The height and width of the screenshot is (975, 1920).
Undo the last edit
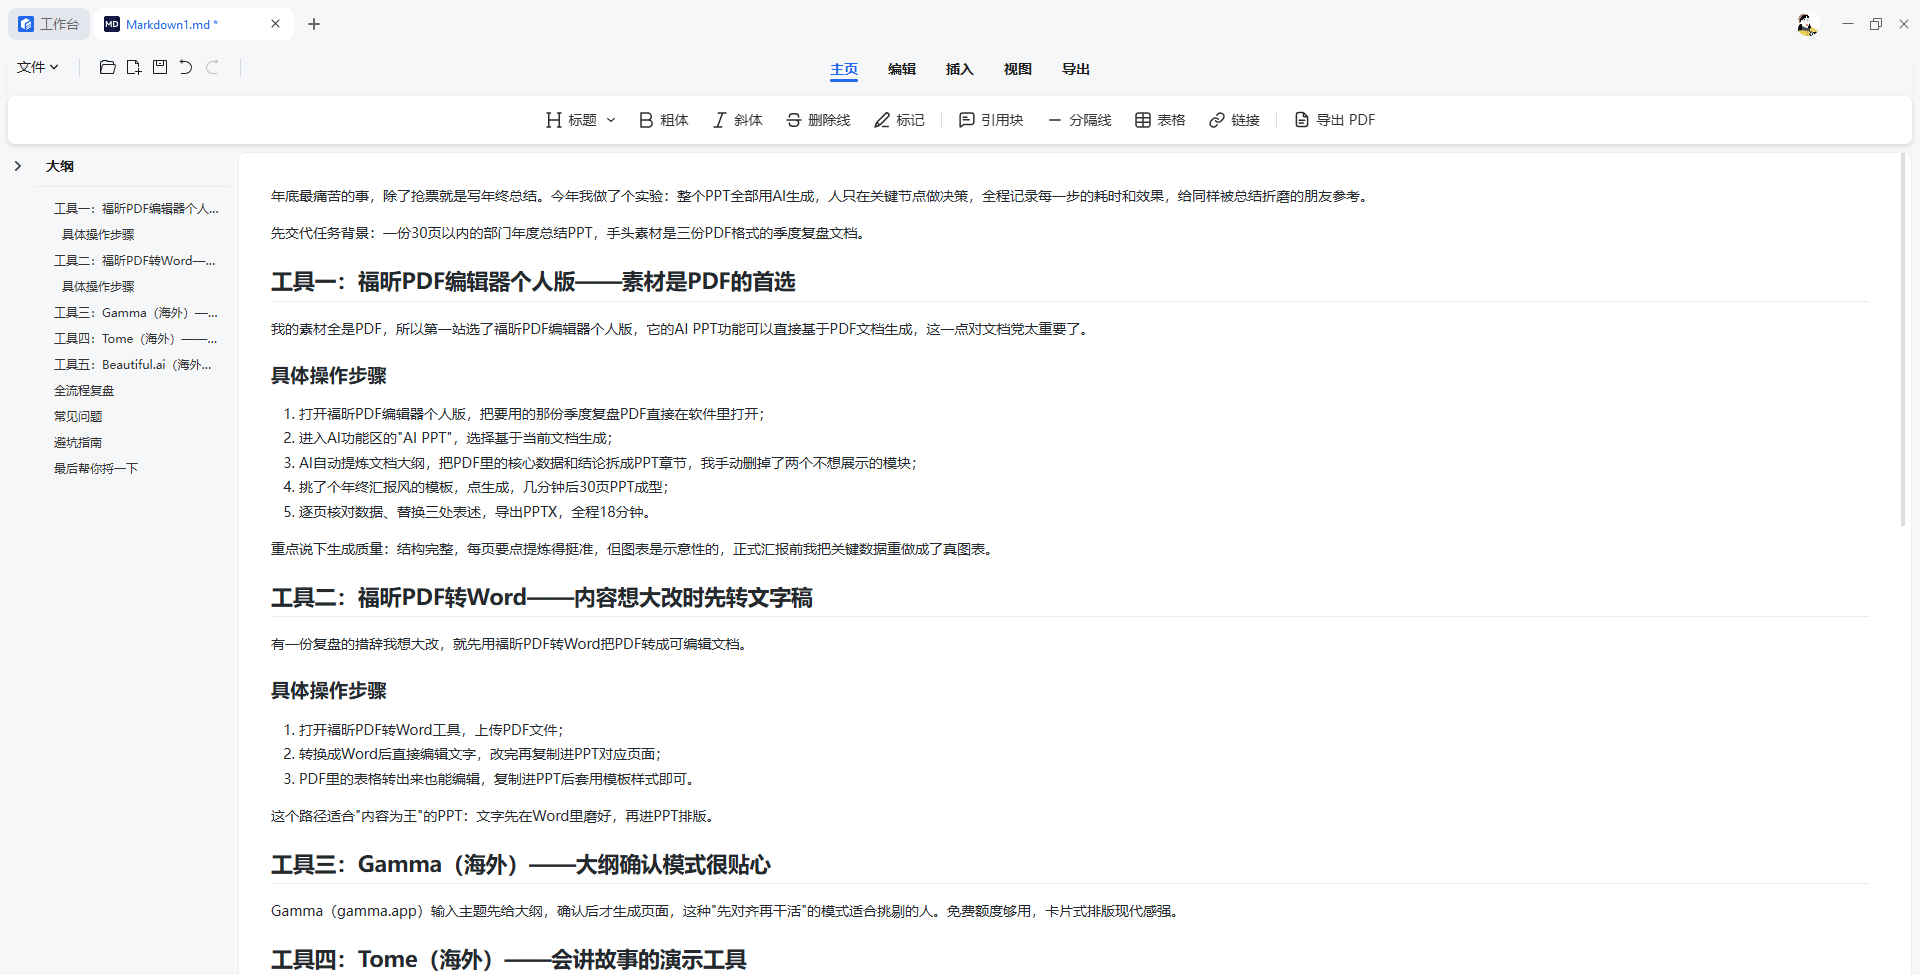click(x=186, y=67)
